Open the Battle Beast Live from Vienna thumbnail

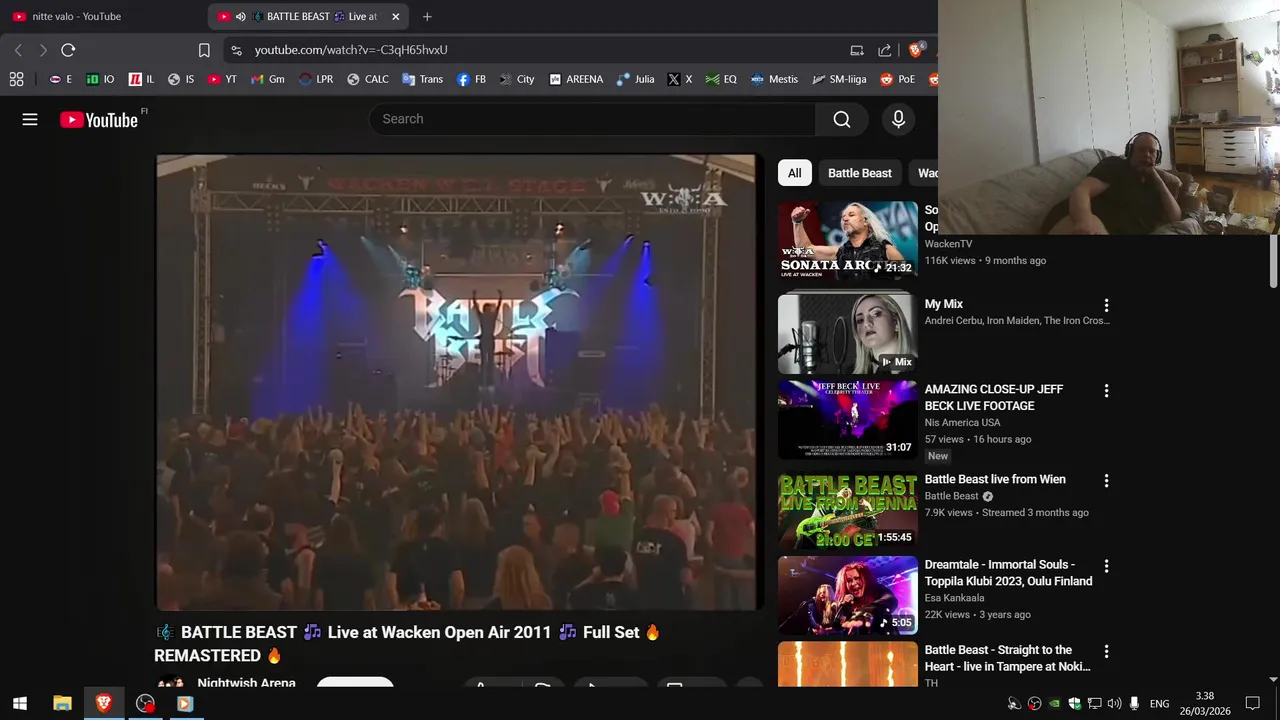coord(848,510)
